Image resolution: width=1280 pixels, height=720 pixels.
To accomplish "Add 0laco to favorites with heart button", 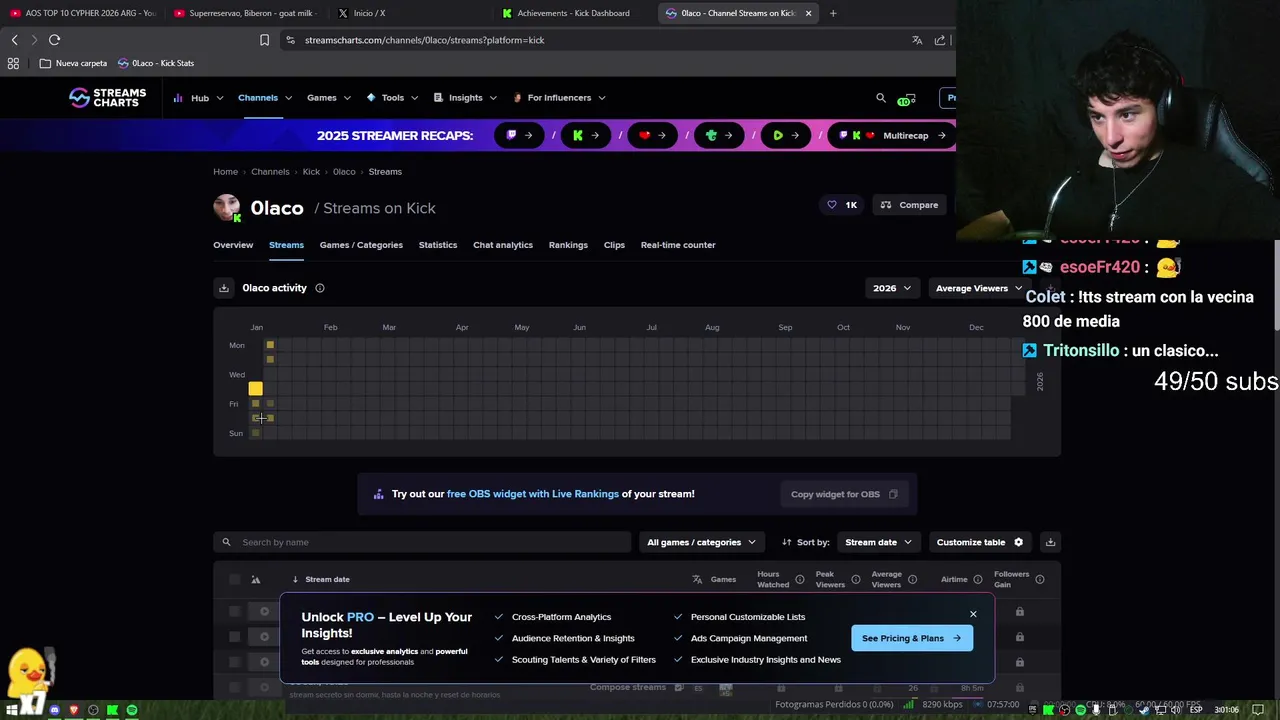I will 841,205.
